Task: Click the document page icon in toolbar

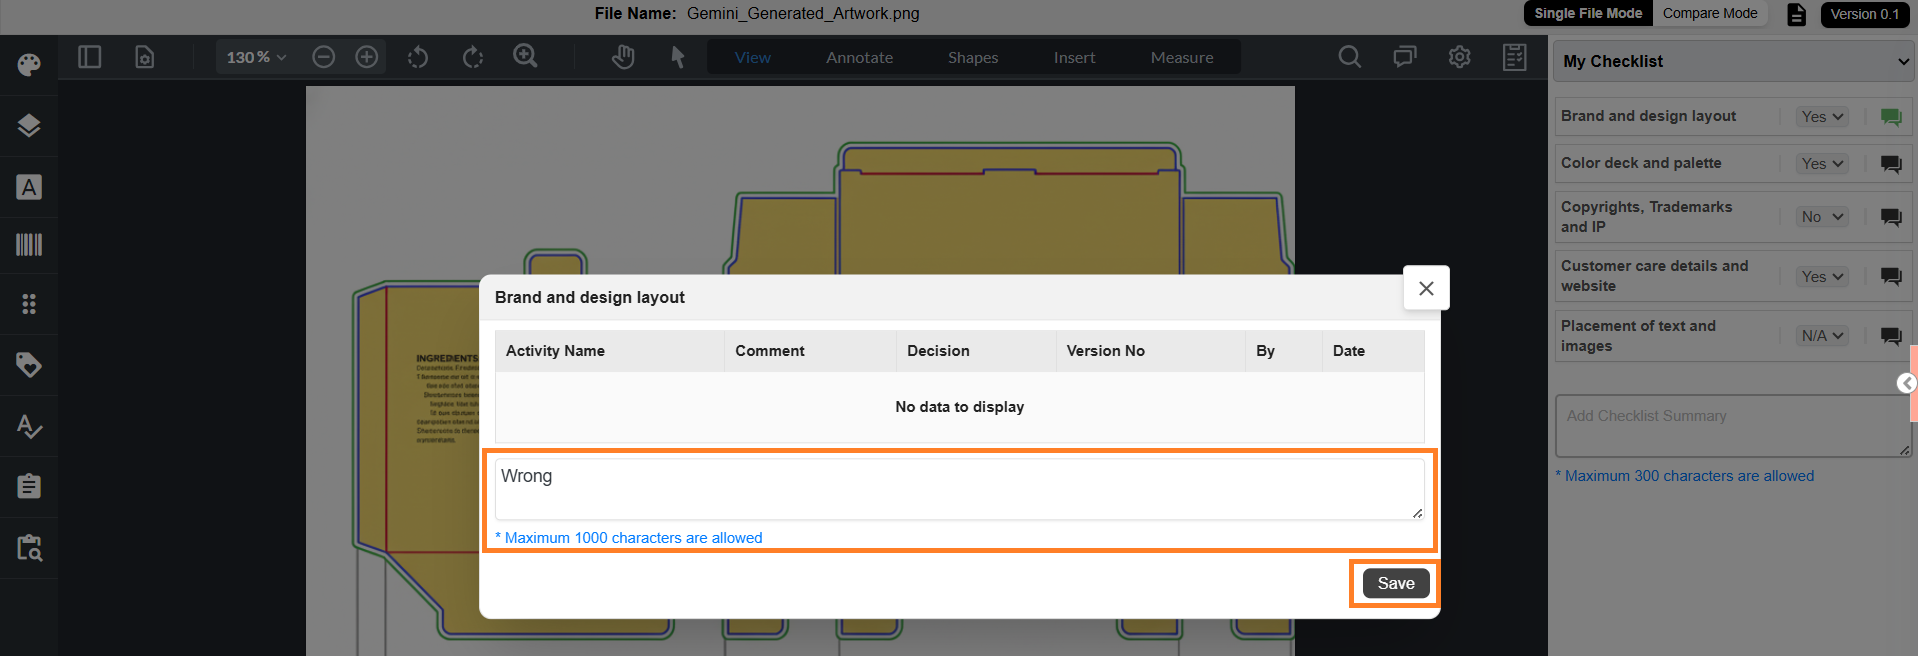Action: (x=145, y=57)
